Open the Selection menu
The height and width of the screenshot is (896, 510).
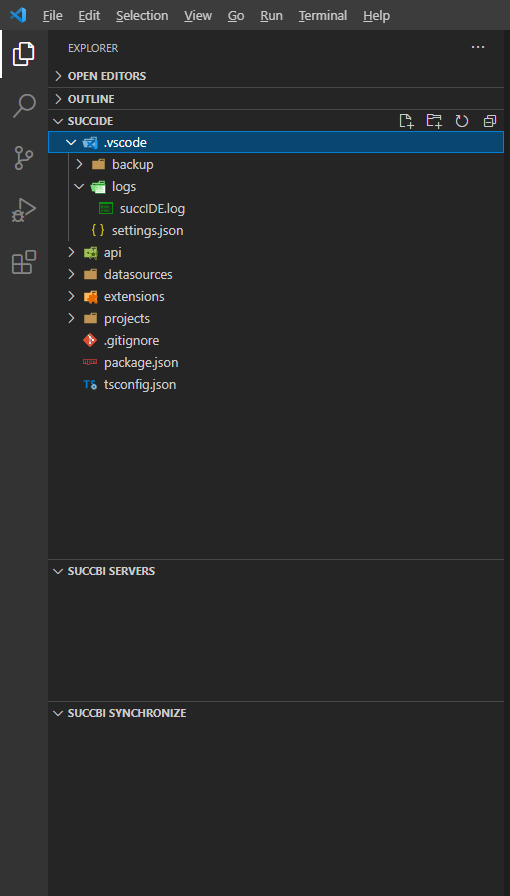point(142,15)
